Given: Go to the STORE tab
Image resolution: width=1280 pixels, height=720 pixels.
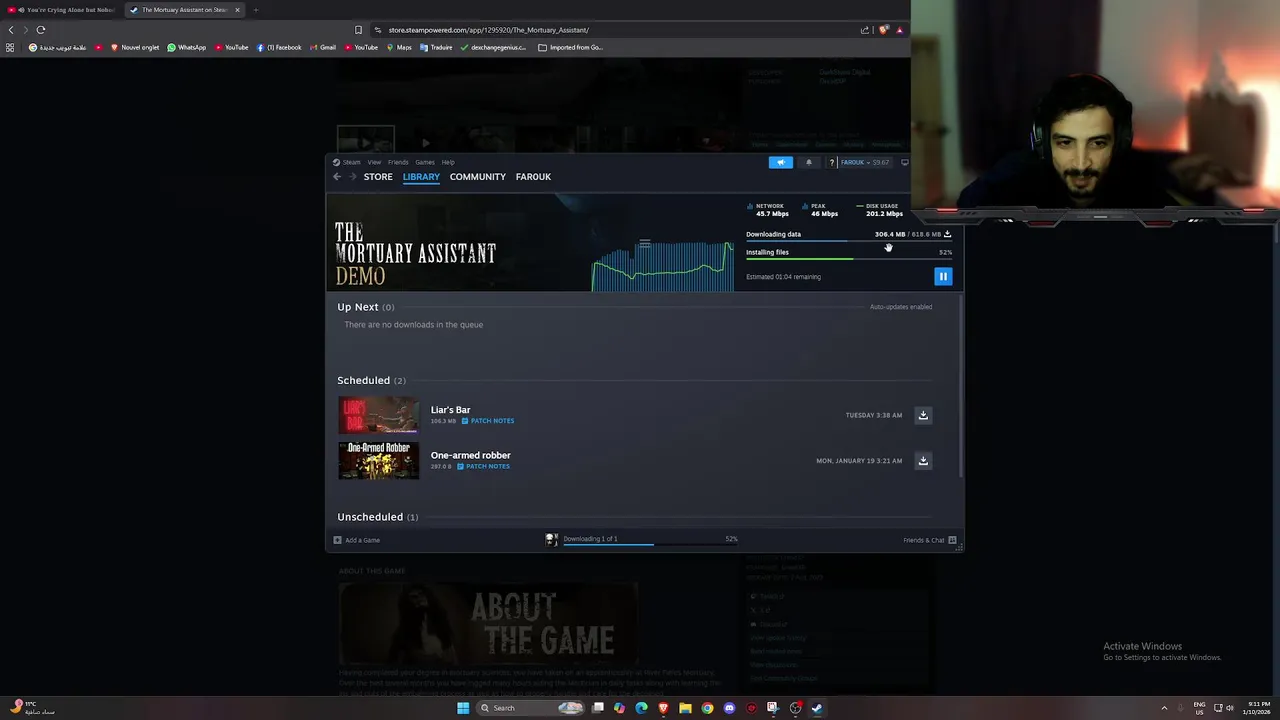Looking at the screenshot, I should coord(378,177).
